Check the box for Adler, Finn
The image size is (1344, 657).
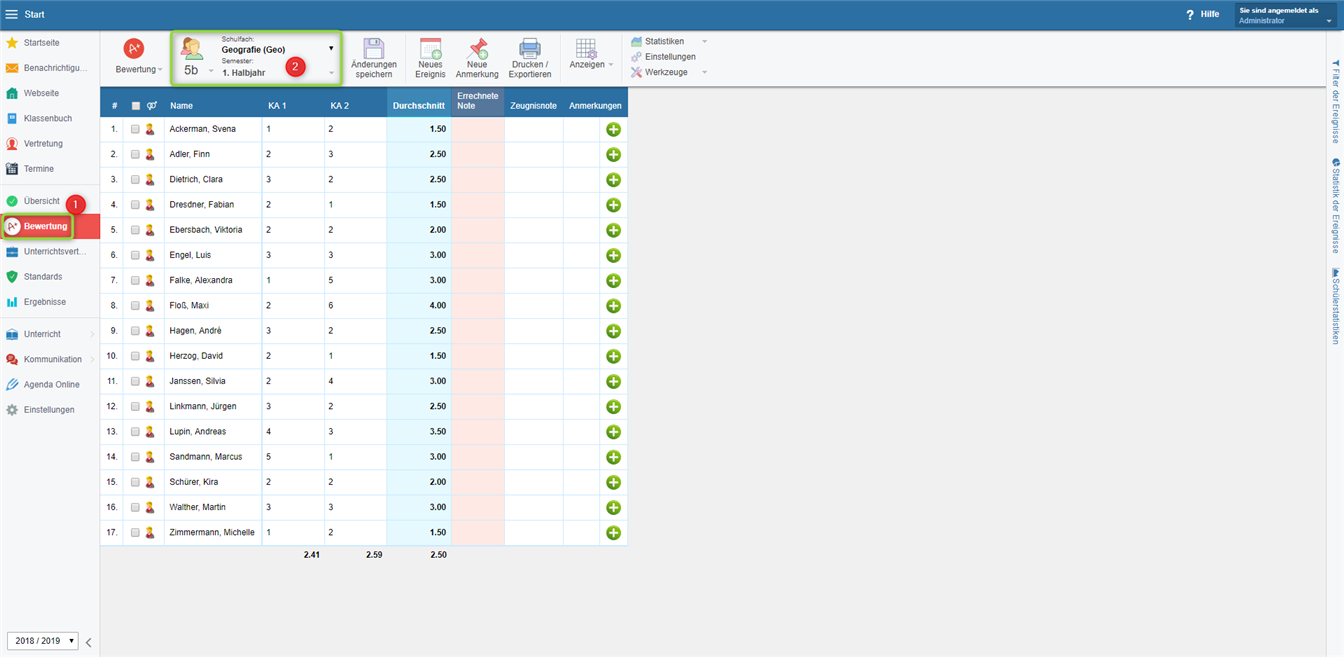click(136, 154)
